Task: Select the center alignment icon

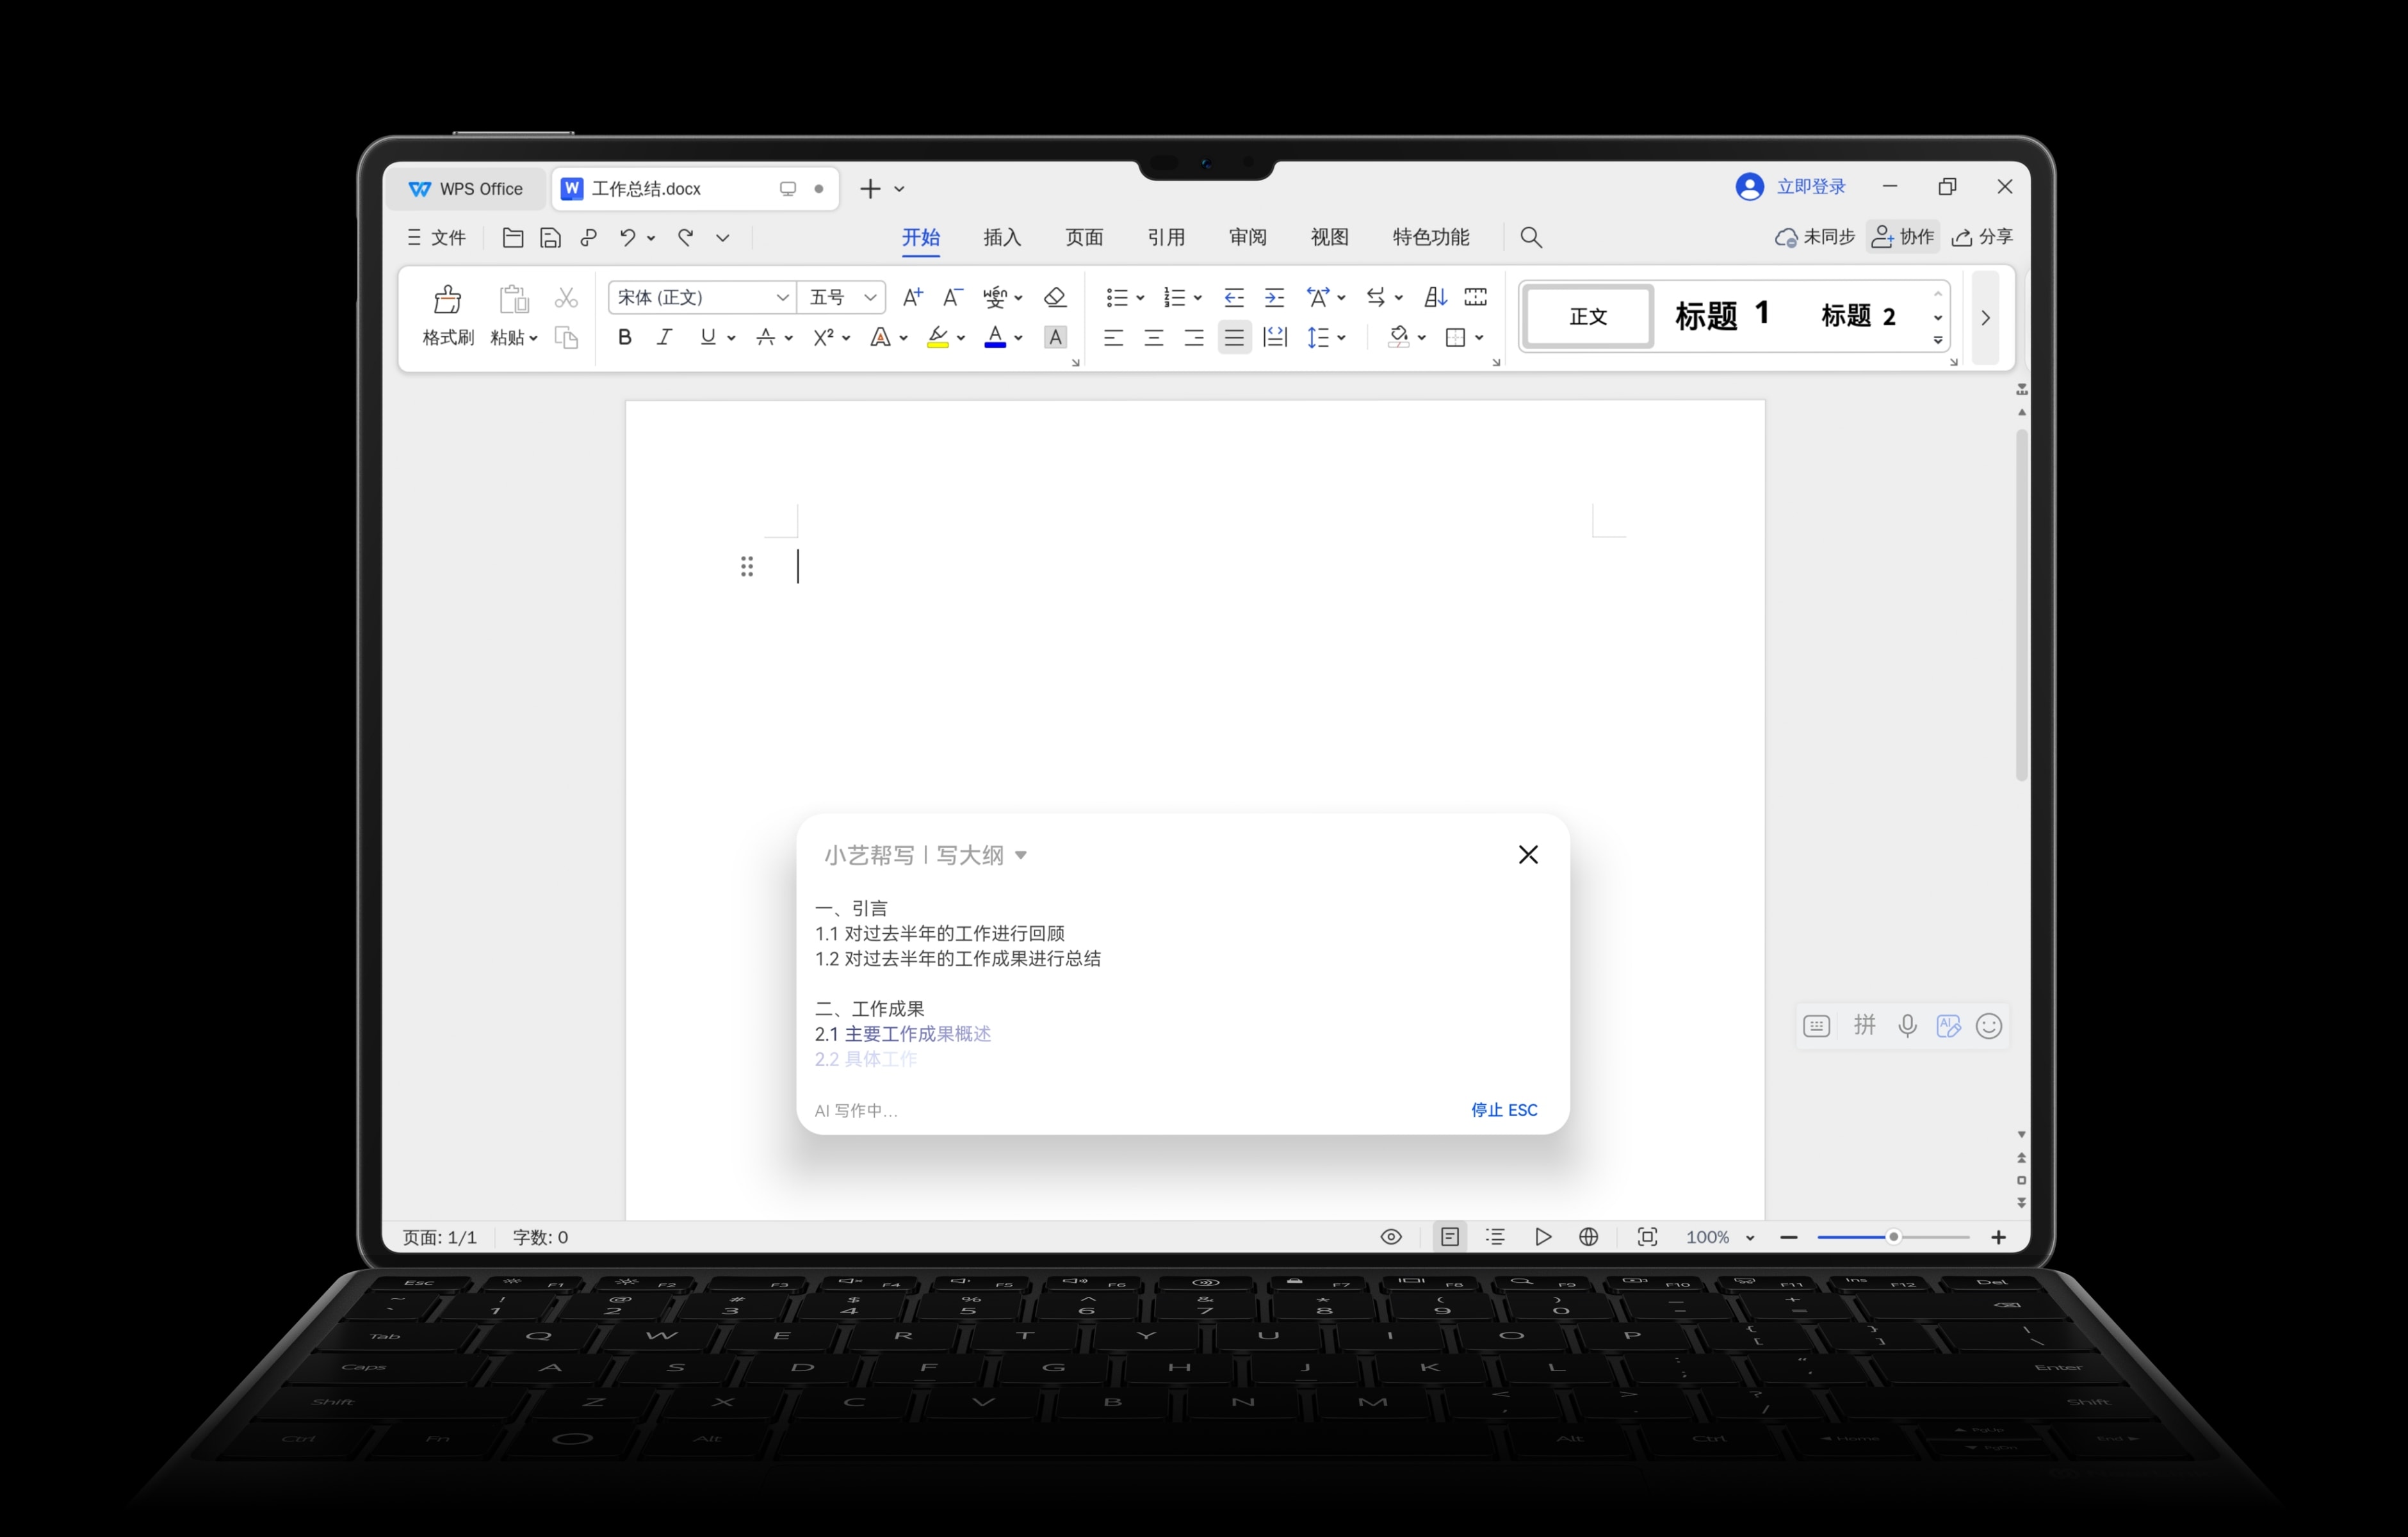Action: coord(1153,338)
